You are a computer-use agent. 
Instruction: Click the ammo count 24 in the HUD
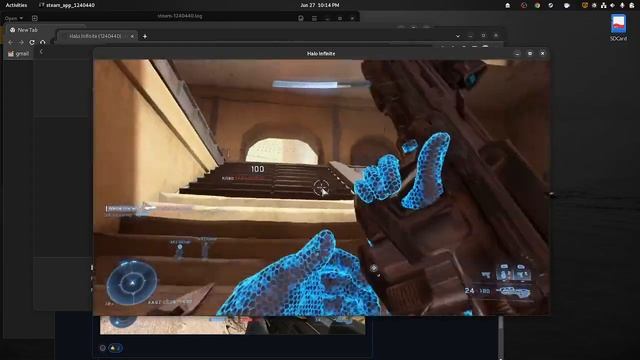click(469, 290)
